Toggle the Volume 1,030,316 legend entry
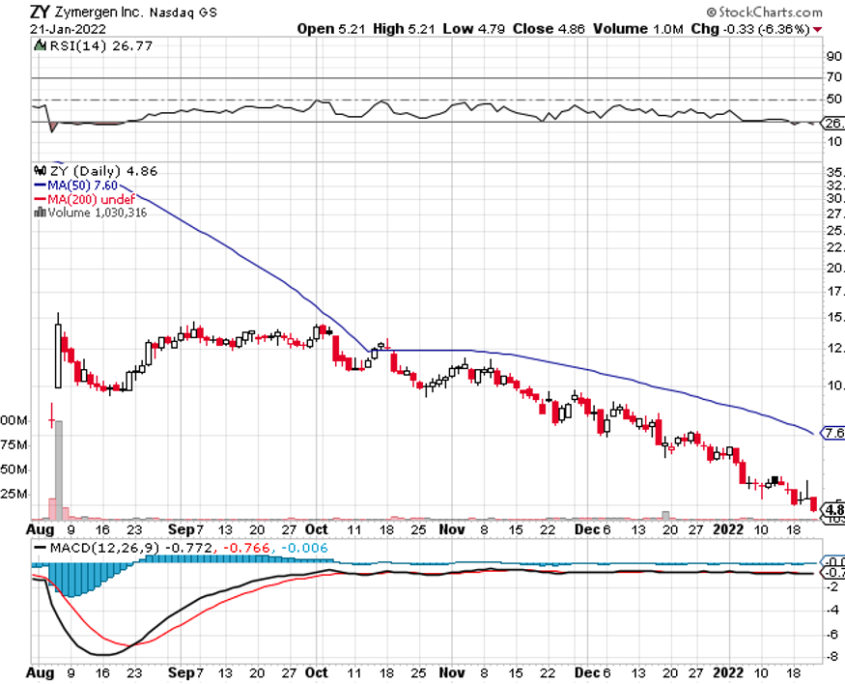Viewport: 845px width, 684px height. click(x=97, y=212)
